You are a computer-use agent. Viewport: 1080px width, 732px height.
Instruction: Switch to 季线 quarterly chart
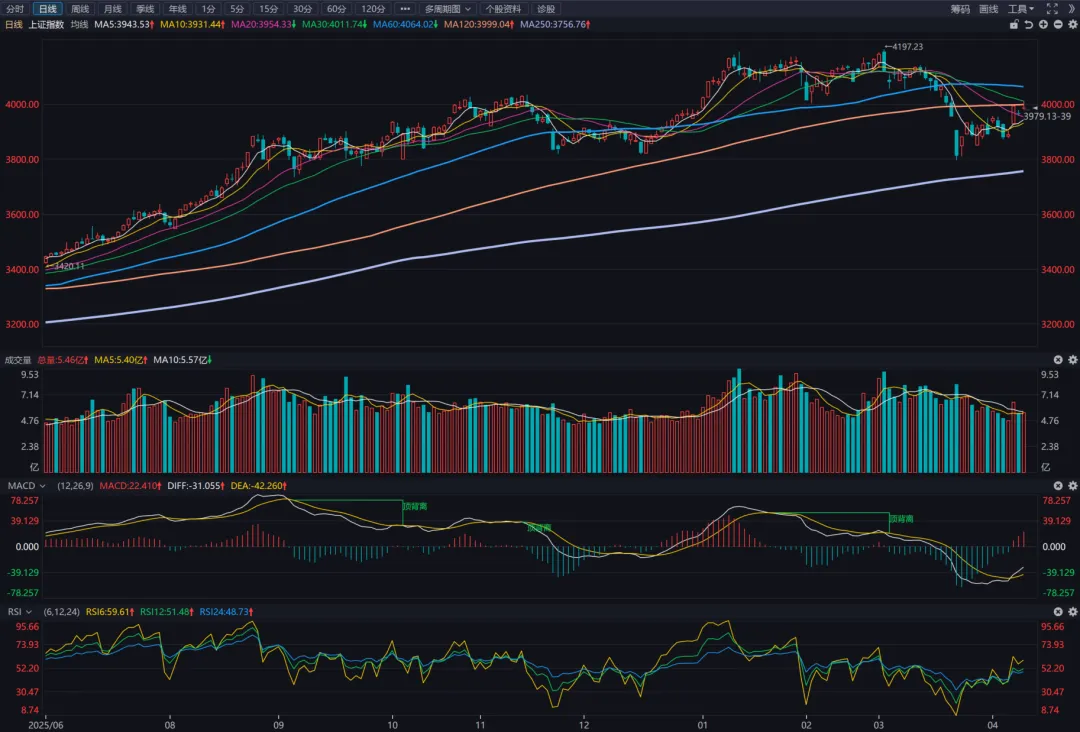point(145,9)
